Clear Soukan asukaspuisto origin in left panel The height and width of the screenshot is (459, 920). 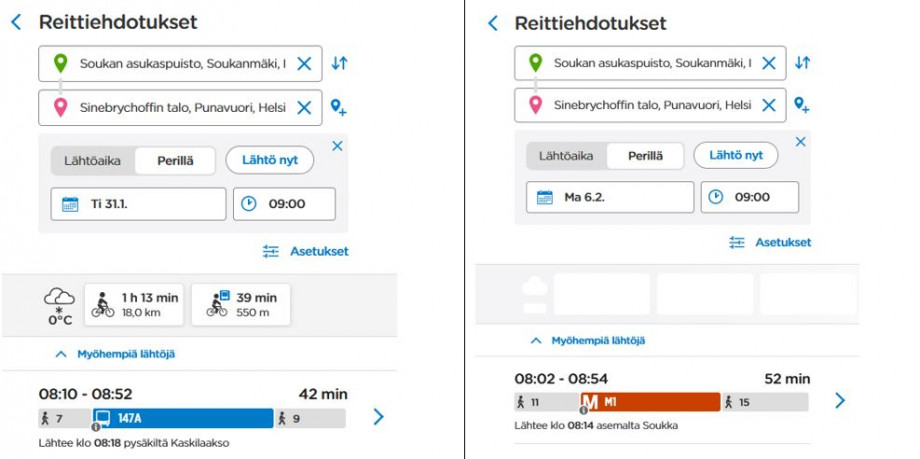pyautogui.click(x=304, y=63)
